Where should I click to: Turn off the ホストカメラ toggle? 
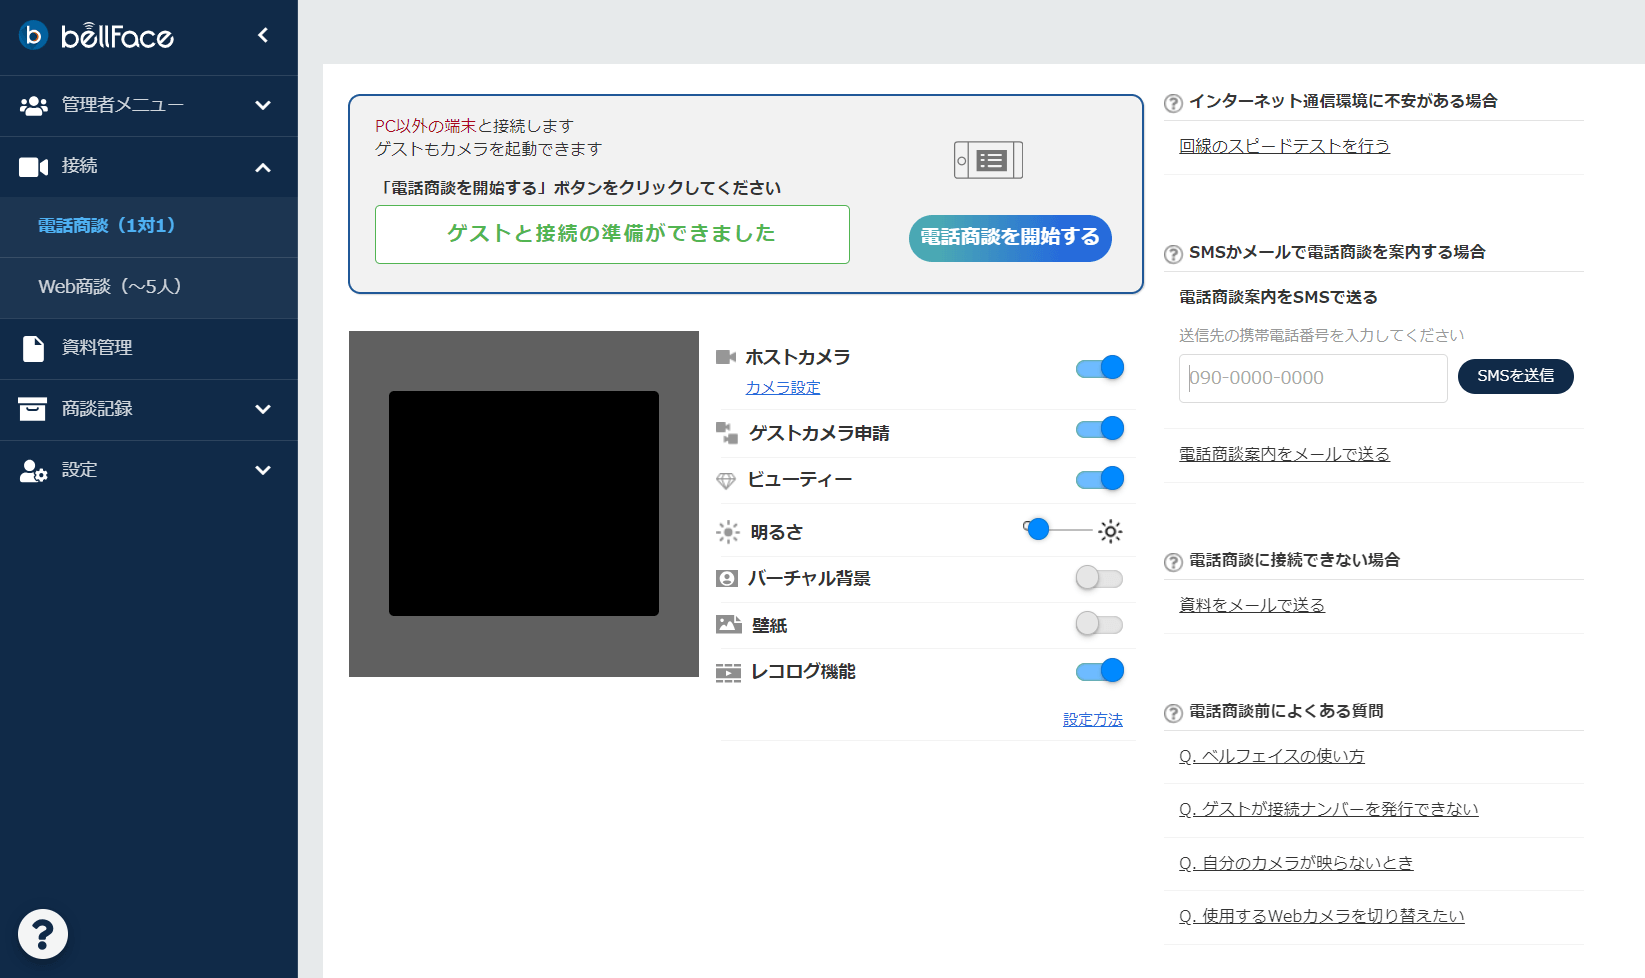(x=1099, y=368)
